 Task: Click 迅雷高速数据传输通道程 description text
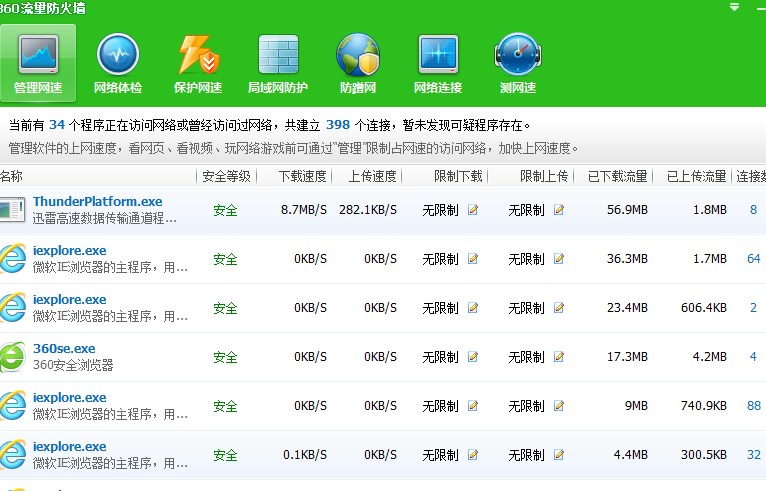point(105,218)
